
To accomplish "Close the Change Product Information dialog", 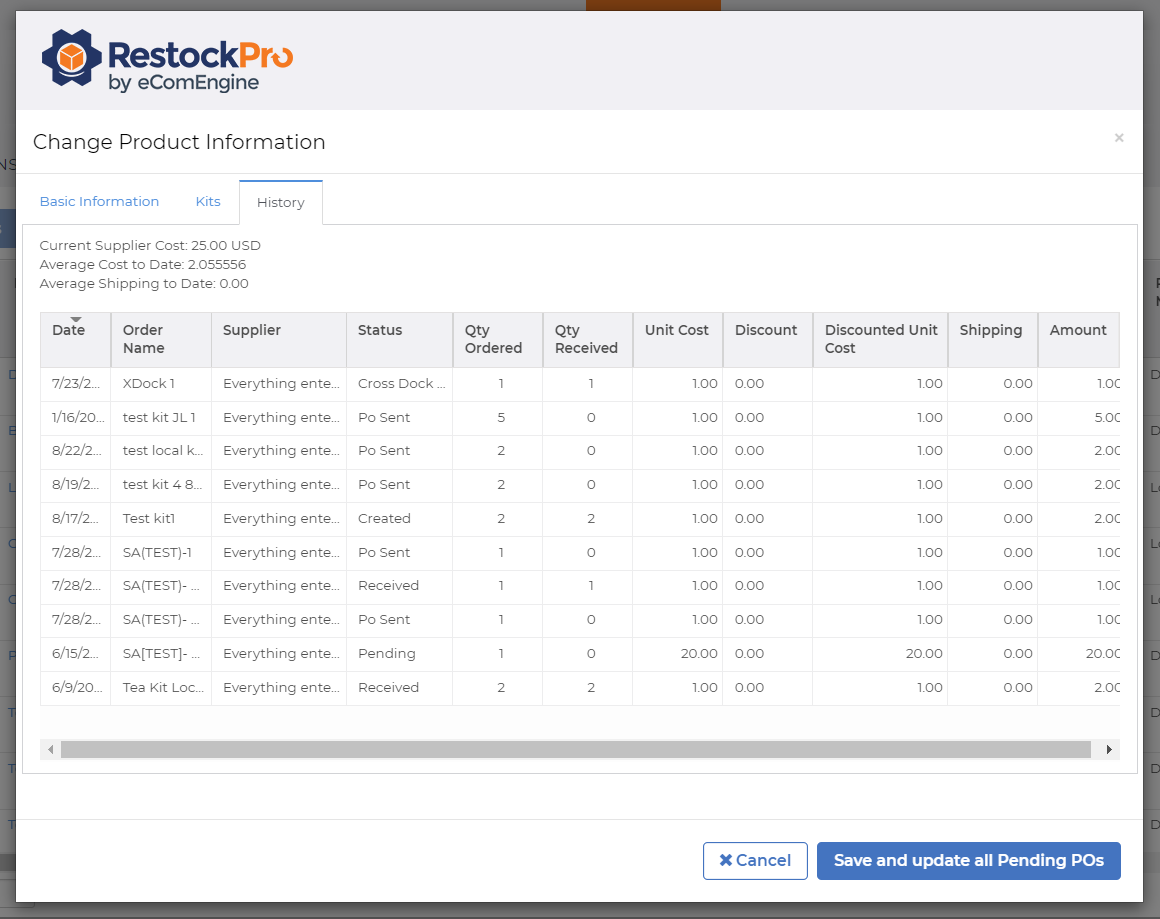I will [1119, 138].
